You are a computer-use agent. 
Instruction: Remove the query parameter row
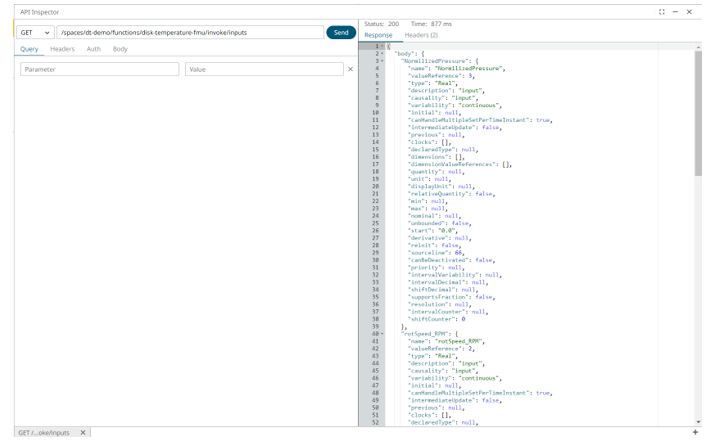(350, 70)
